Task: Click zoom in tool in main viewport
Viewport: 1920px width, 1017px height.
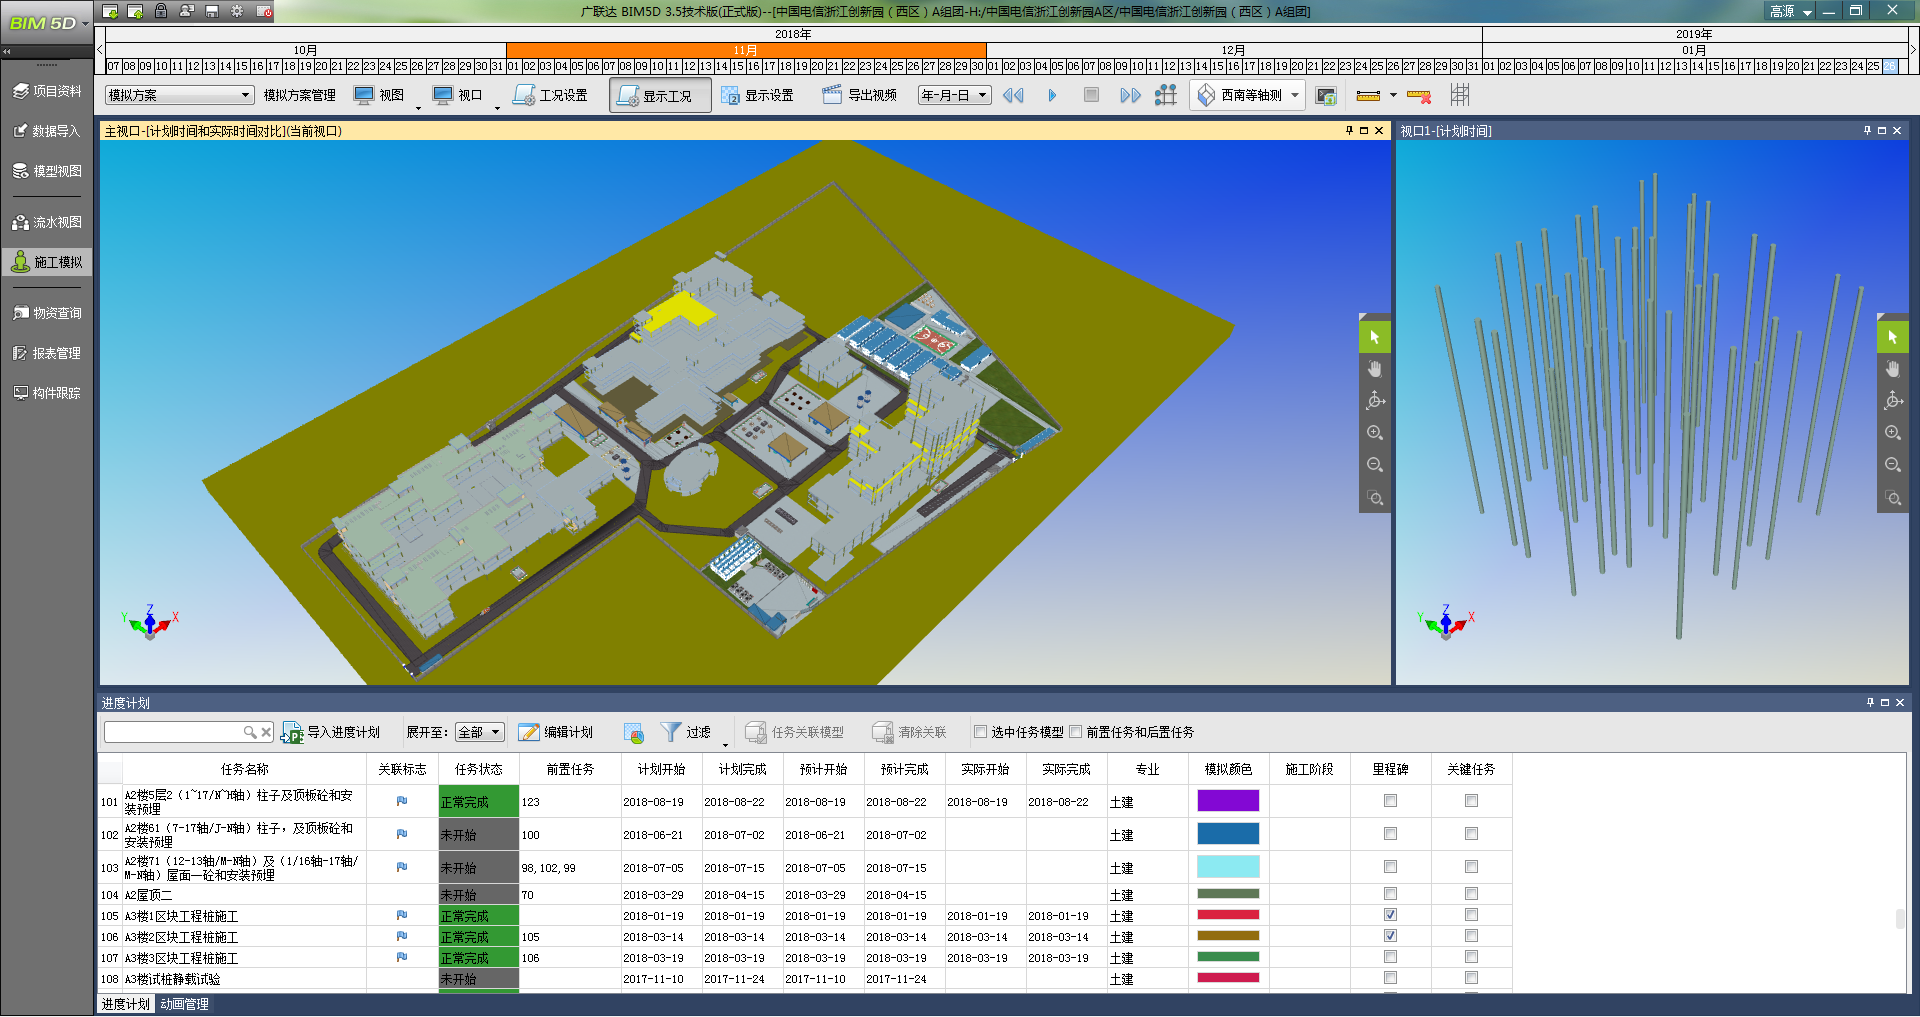Action: [1375, 433]
